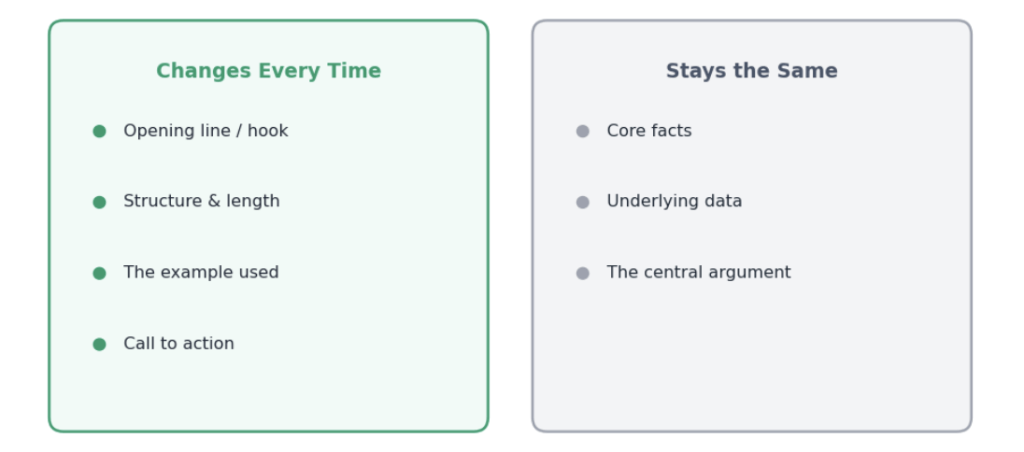
Task: Click the green bullet beside Call to action
Action: [x=99, y=344]
